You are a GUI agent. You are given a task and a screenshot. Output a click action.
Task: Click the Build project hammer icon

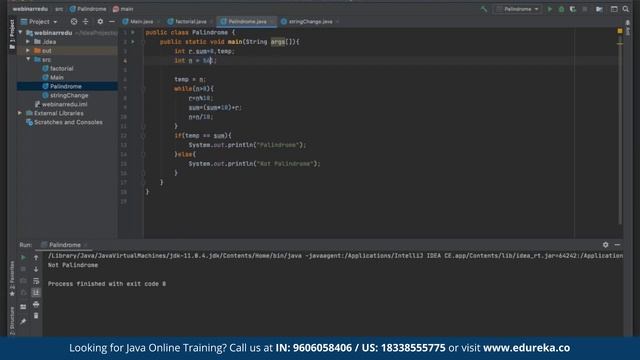click(484, 9)
